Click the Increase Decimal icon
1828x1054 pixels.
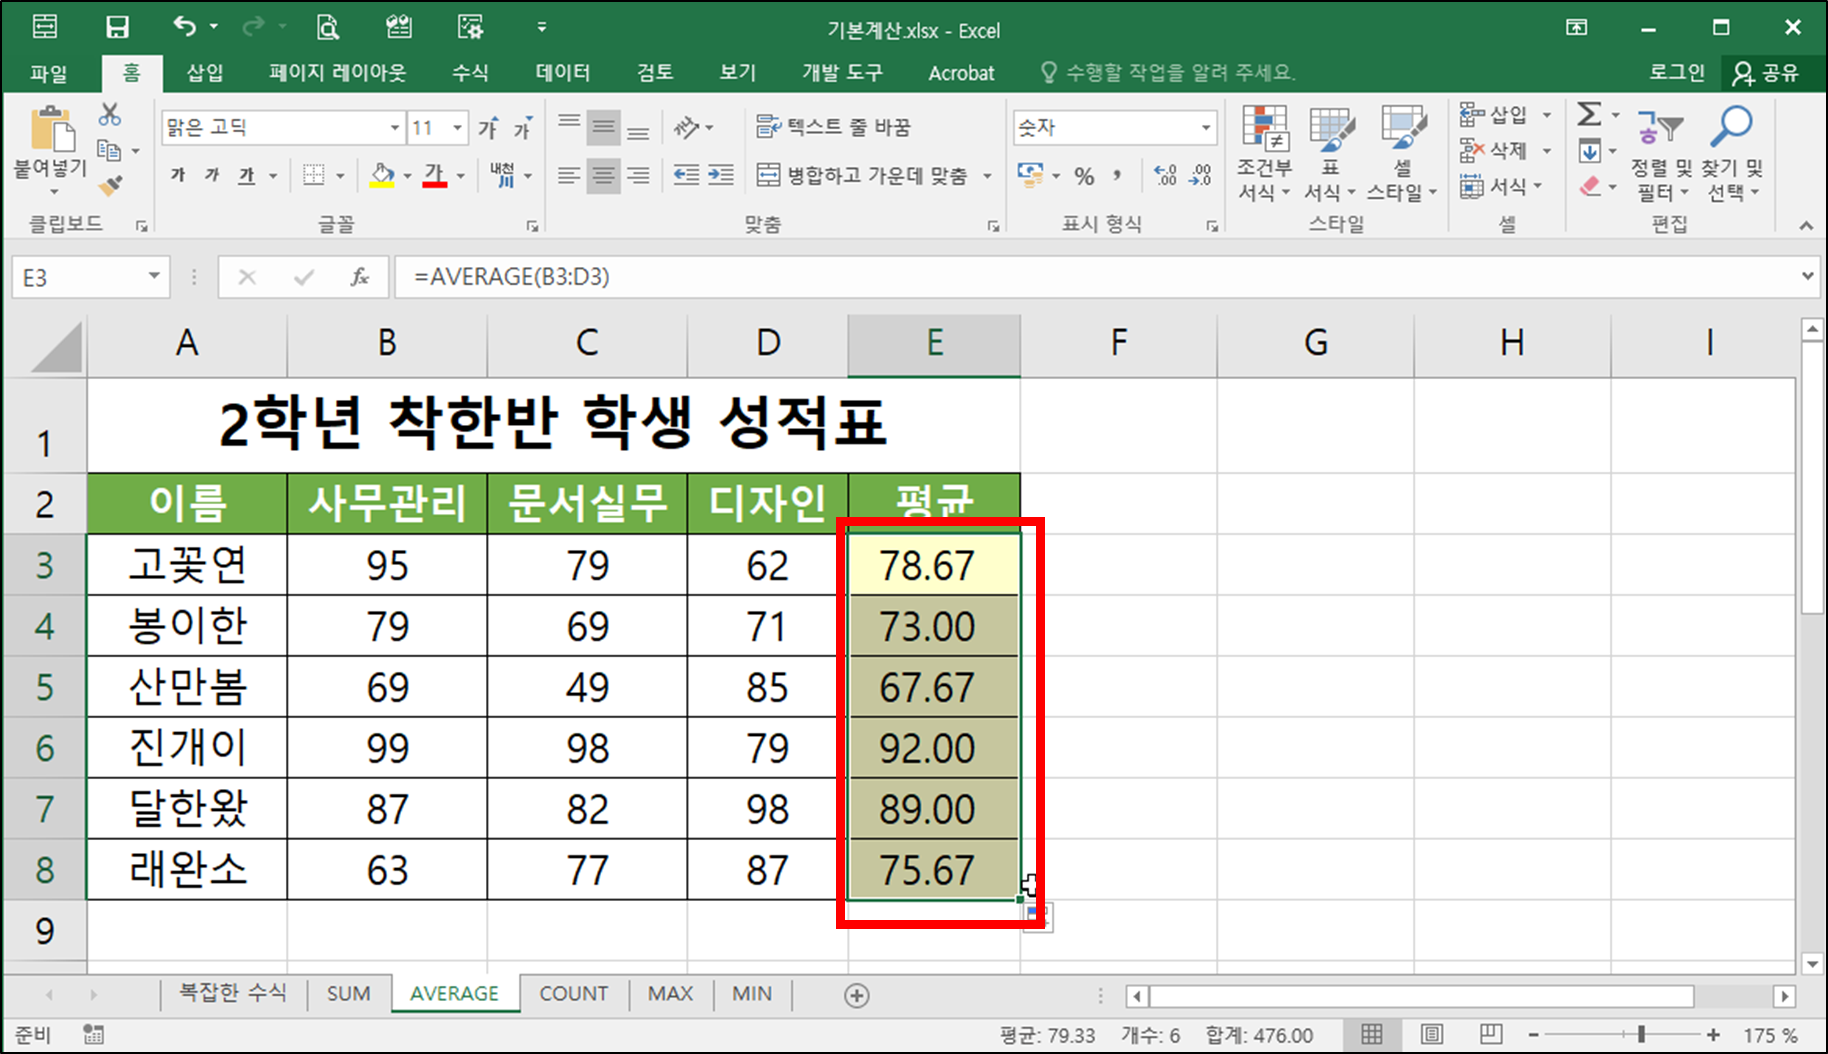pos(1163,176)
